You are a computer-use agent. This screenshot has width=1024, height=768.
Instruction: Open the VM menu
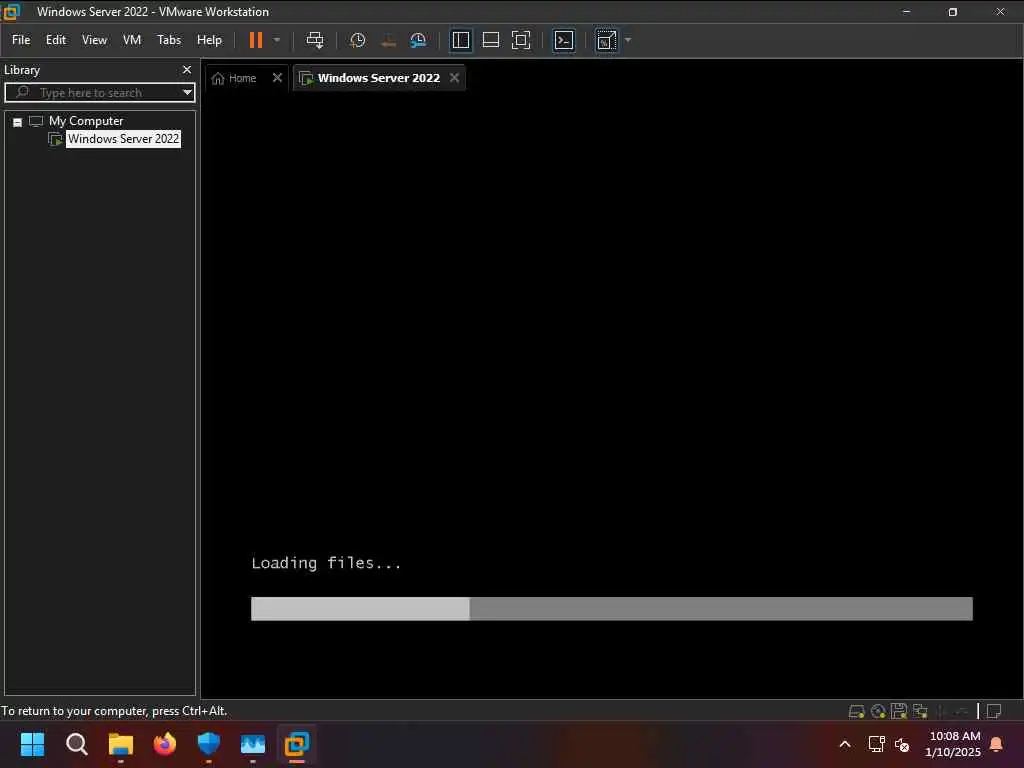(x=132, y=40)
